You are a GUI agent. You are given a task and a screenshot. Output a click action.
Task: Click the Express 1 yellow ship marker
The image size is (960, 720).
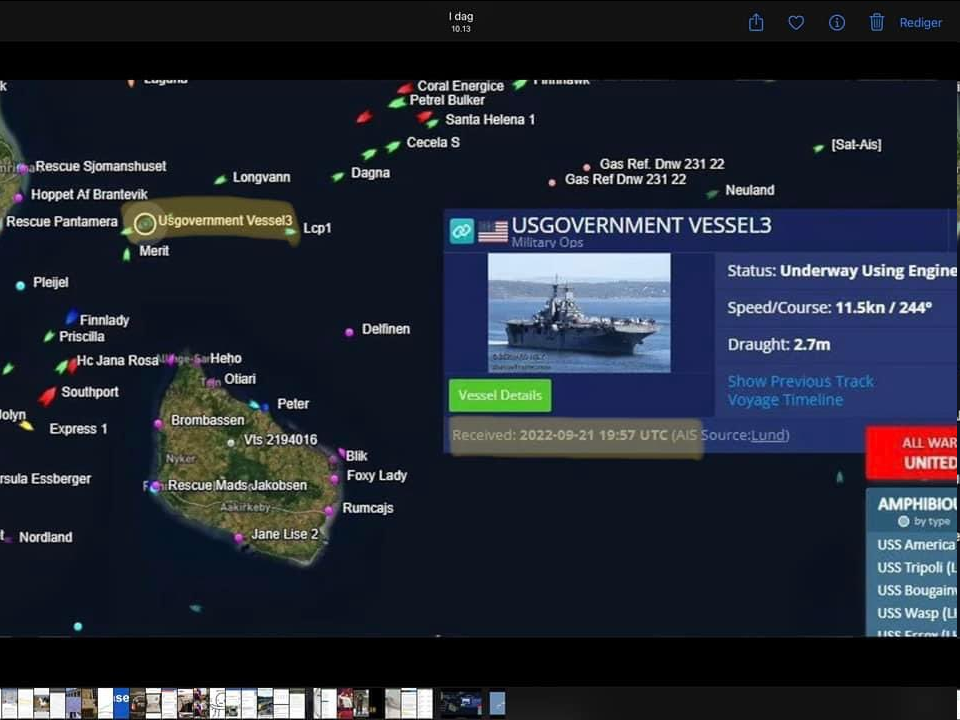[26, 425]
